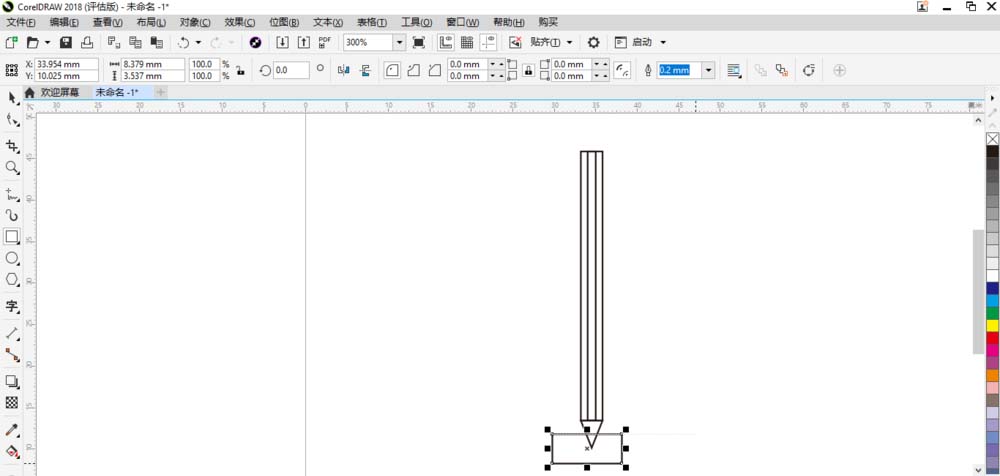Select the Pick tool
Image resolution: width=1000 pixels, height=476 pixels.
[12, 98]
